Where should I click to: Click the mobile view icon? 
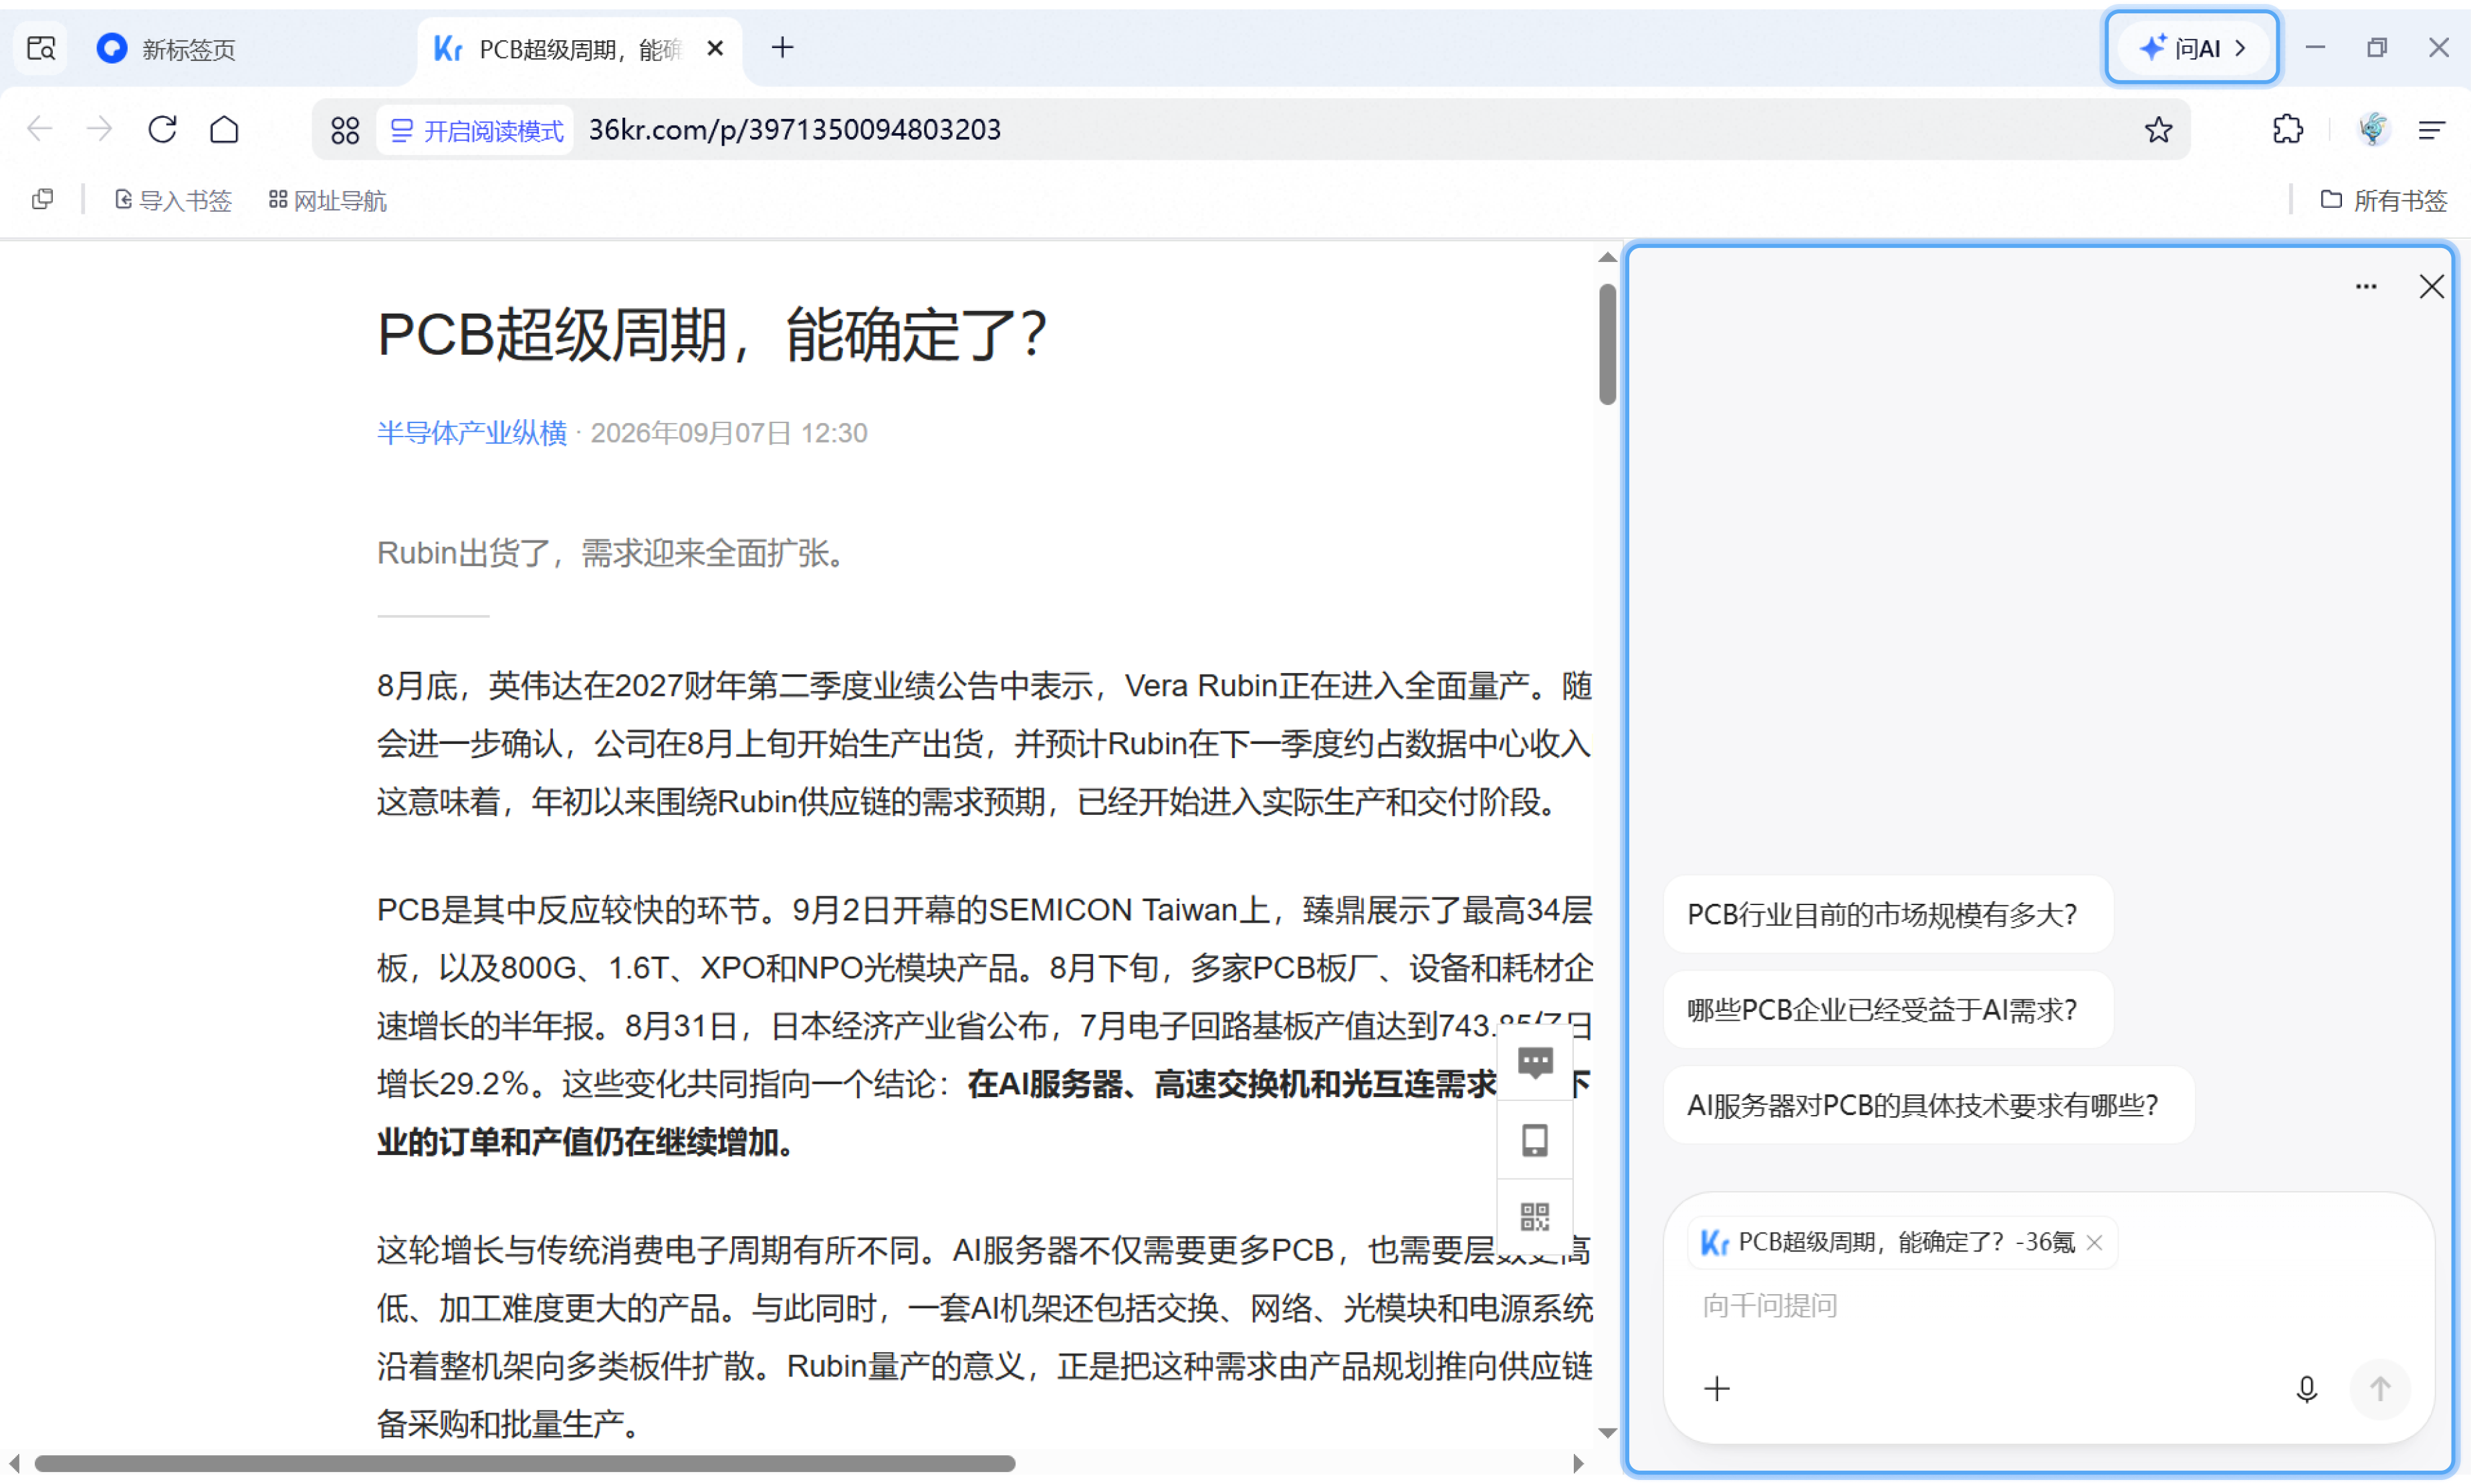click(1534, 1140)
